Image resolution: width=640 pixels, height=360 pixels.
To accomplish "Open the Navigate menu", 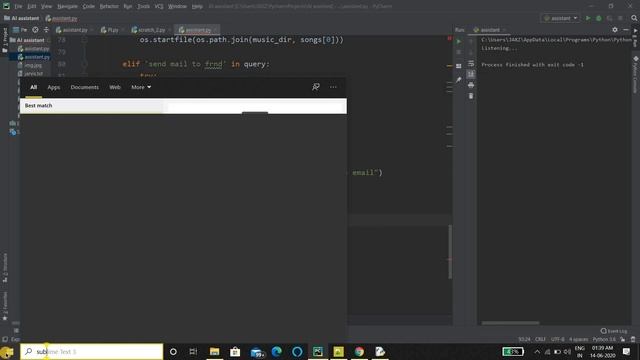I will (67, 7).
